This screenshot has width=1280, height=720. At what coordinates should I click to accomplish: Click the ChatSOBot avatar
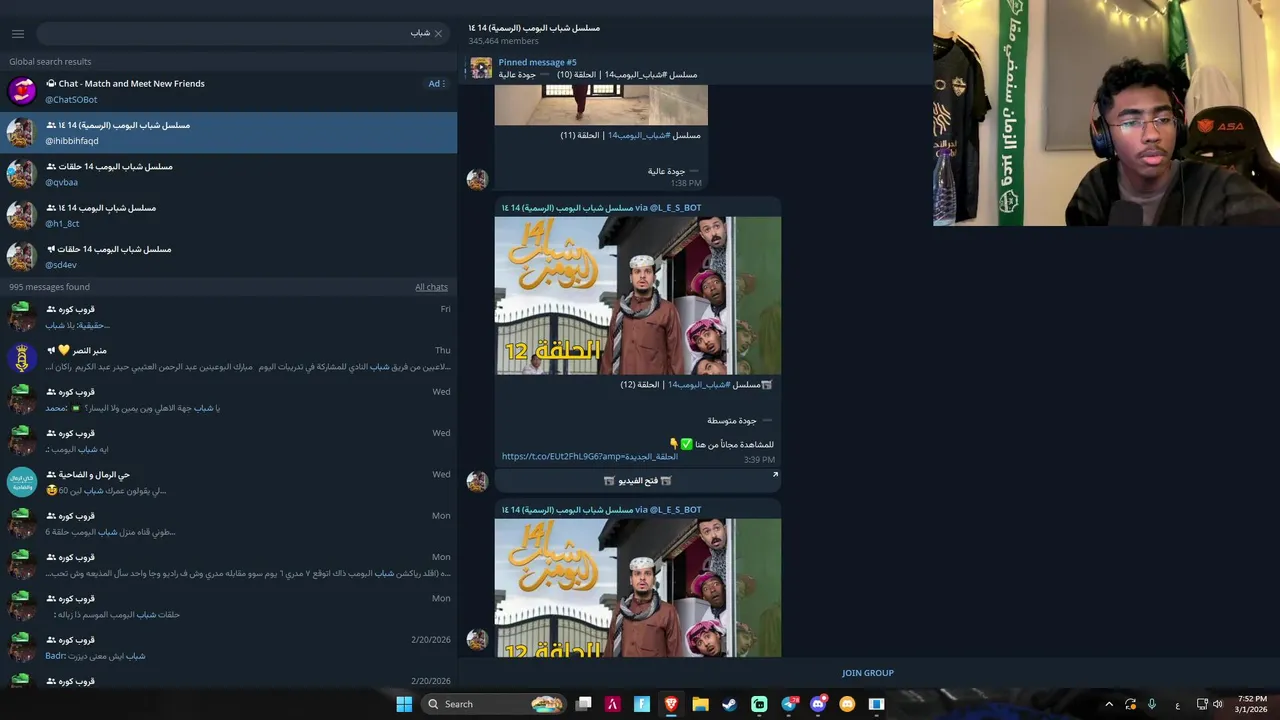[22, 91]
